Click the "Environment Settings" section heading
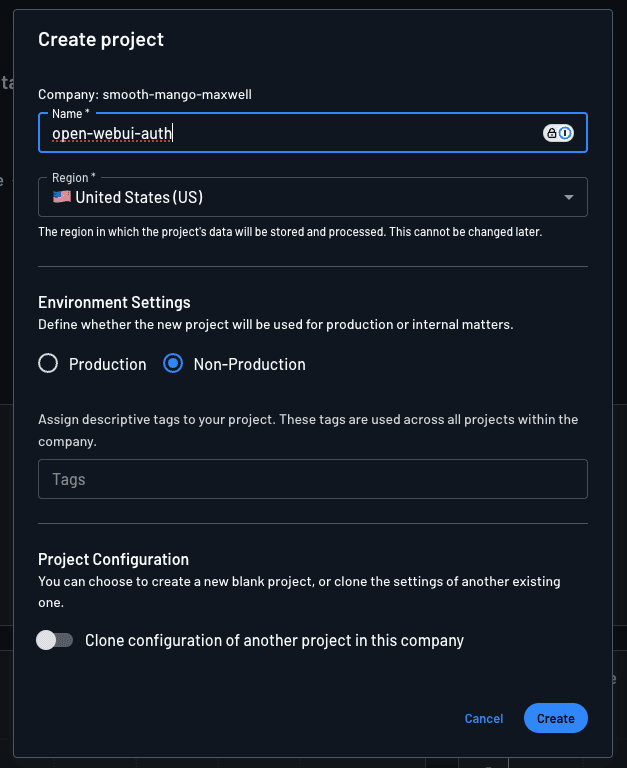 (114, 302)
